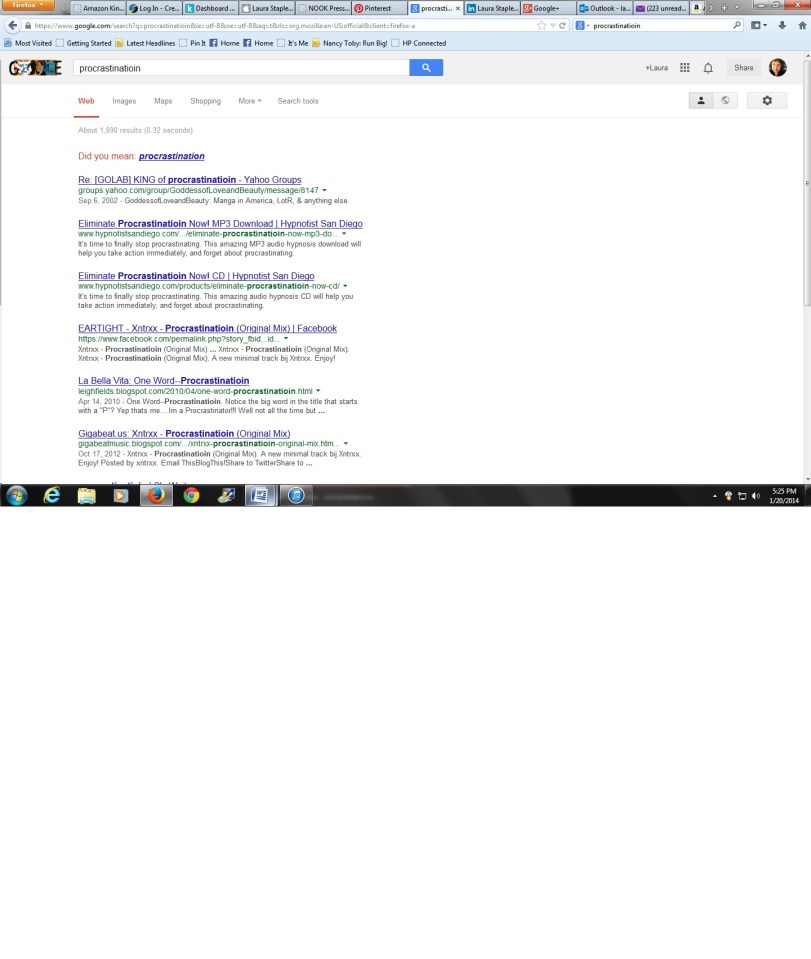
Task: Click the blue Google search button
Action: (426, 68)
